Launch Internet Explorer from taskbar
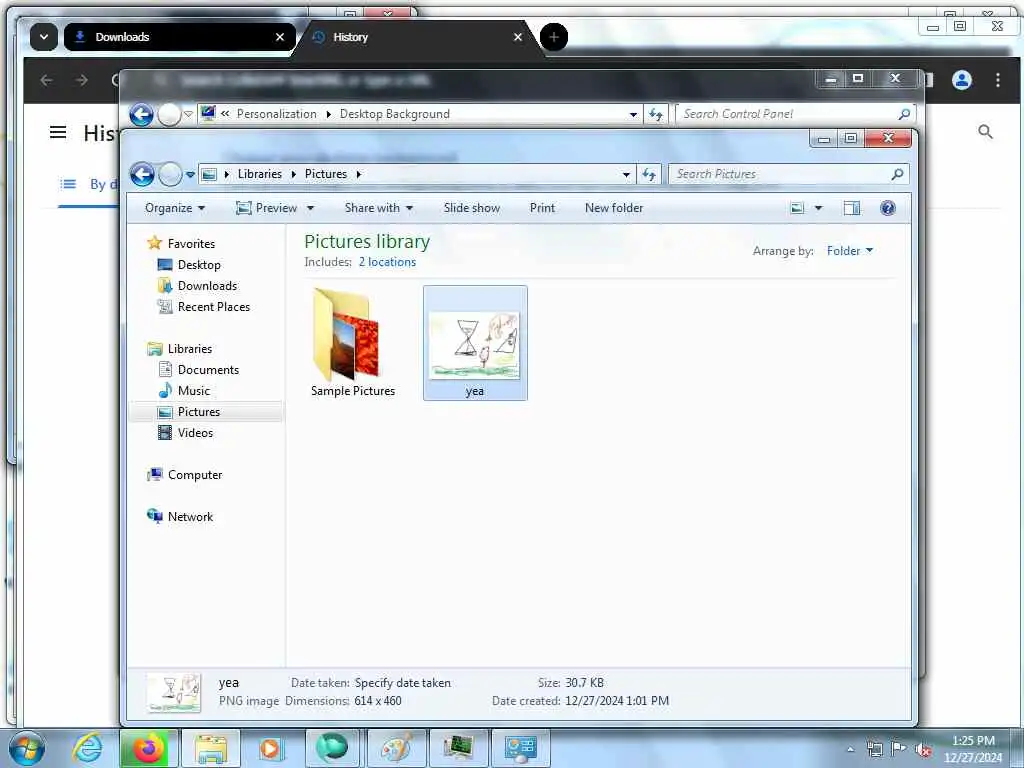This screenshot has height=768, width=1024. pos(88,748)
